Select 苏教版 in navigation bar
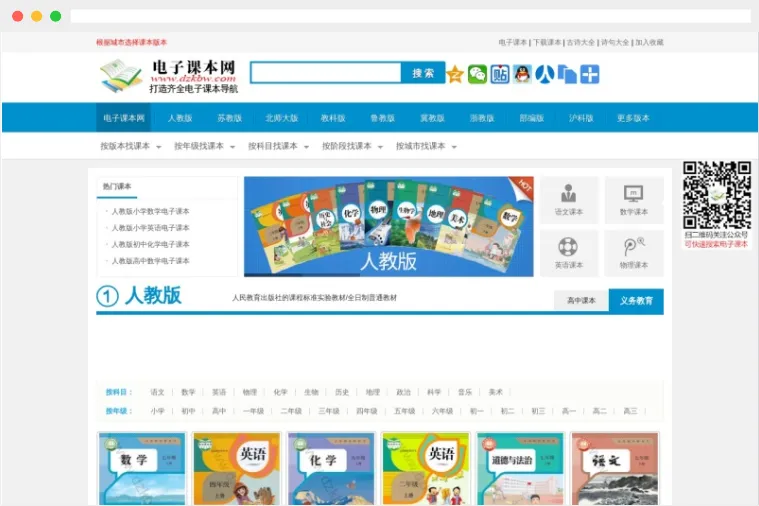The image size is (759, 506). click(x=229, y=118)
